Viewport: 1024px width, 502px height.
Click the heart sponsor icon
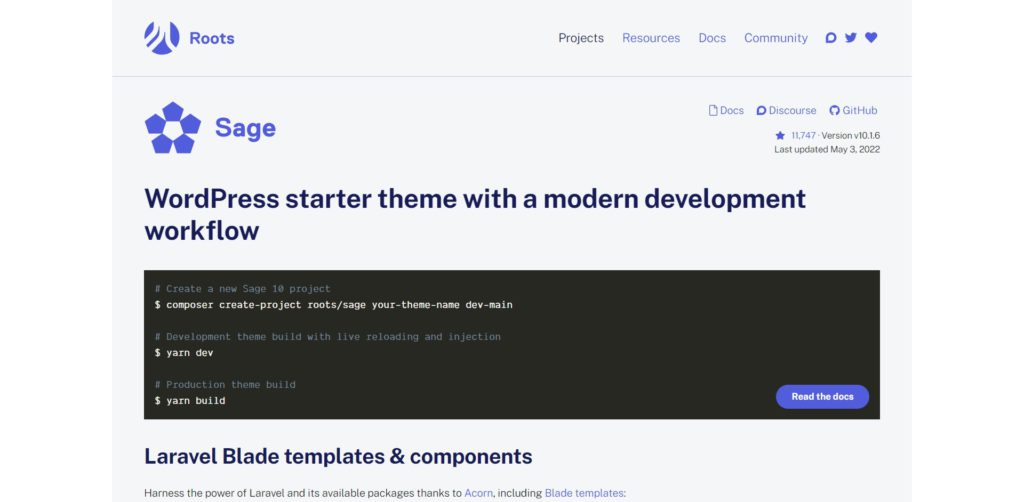(x=871, y=38)
